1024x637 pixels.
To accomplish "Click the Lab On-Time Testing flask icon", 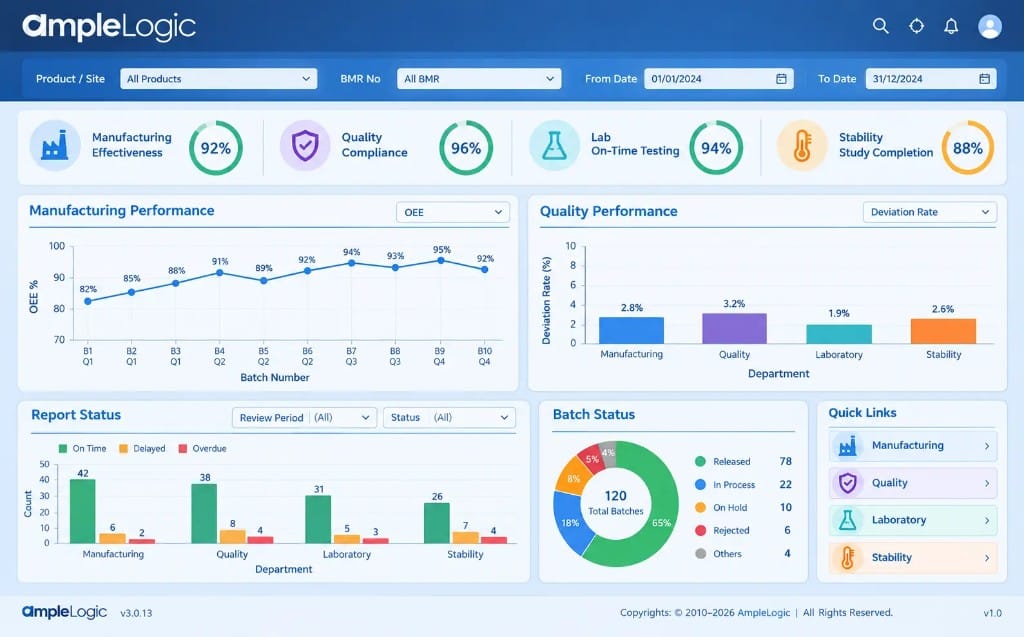I will (x=554, y=145).
